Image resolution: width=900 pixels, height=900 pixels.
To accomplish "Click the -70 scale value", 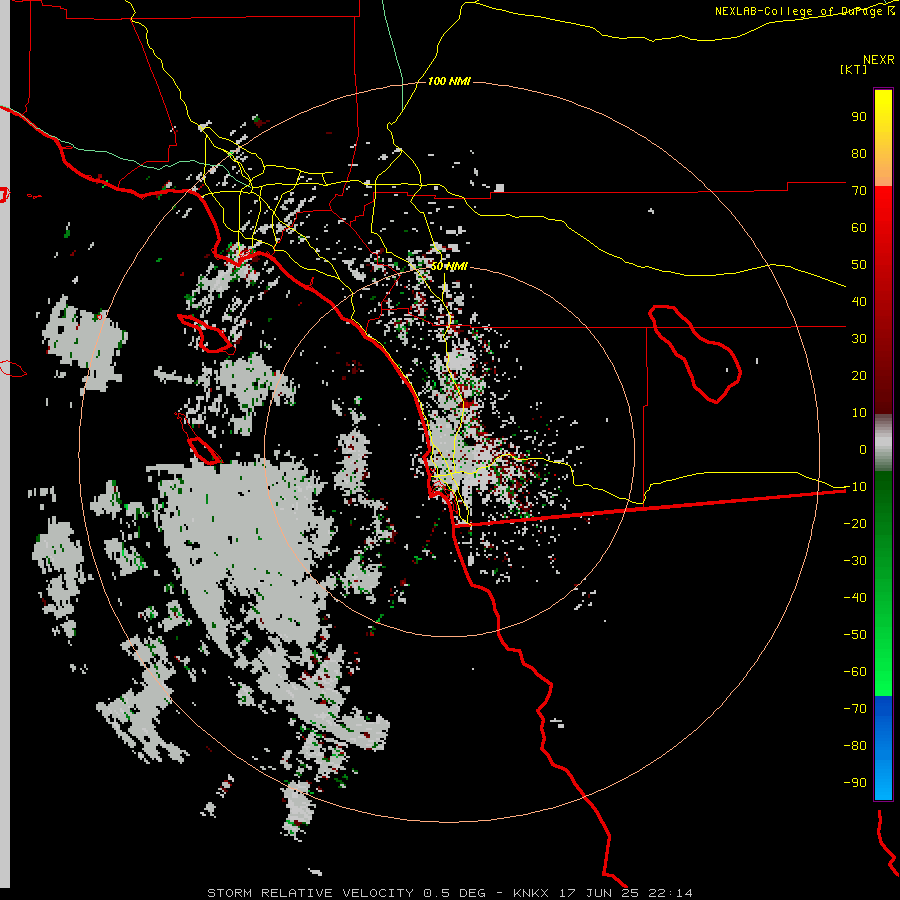I will [x=855, y=709].
